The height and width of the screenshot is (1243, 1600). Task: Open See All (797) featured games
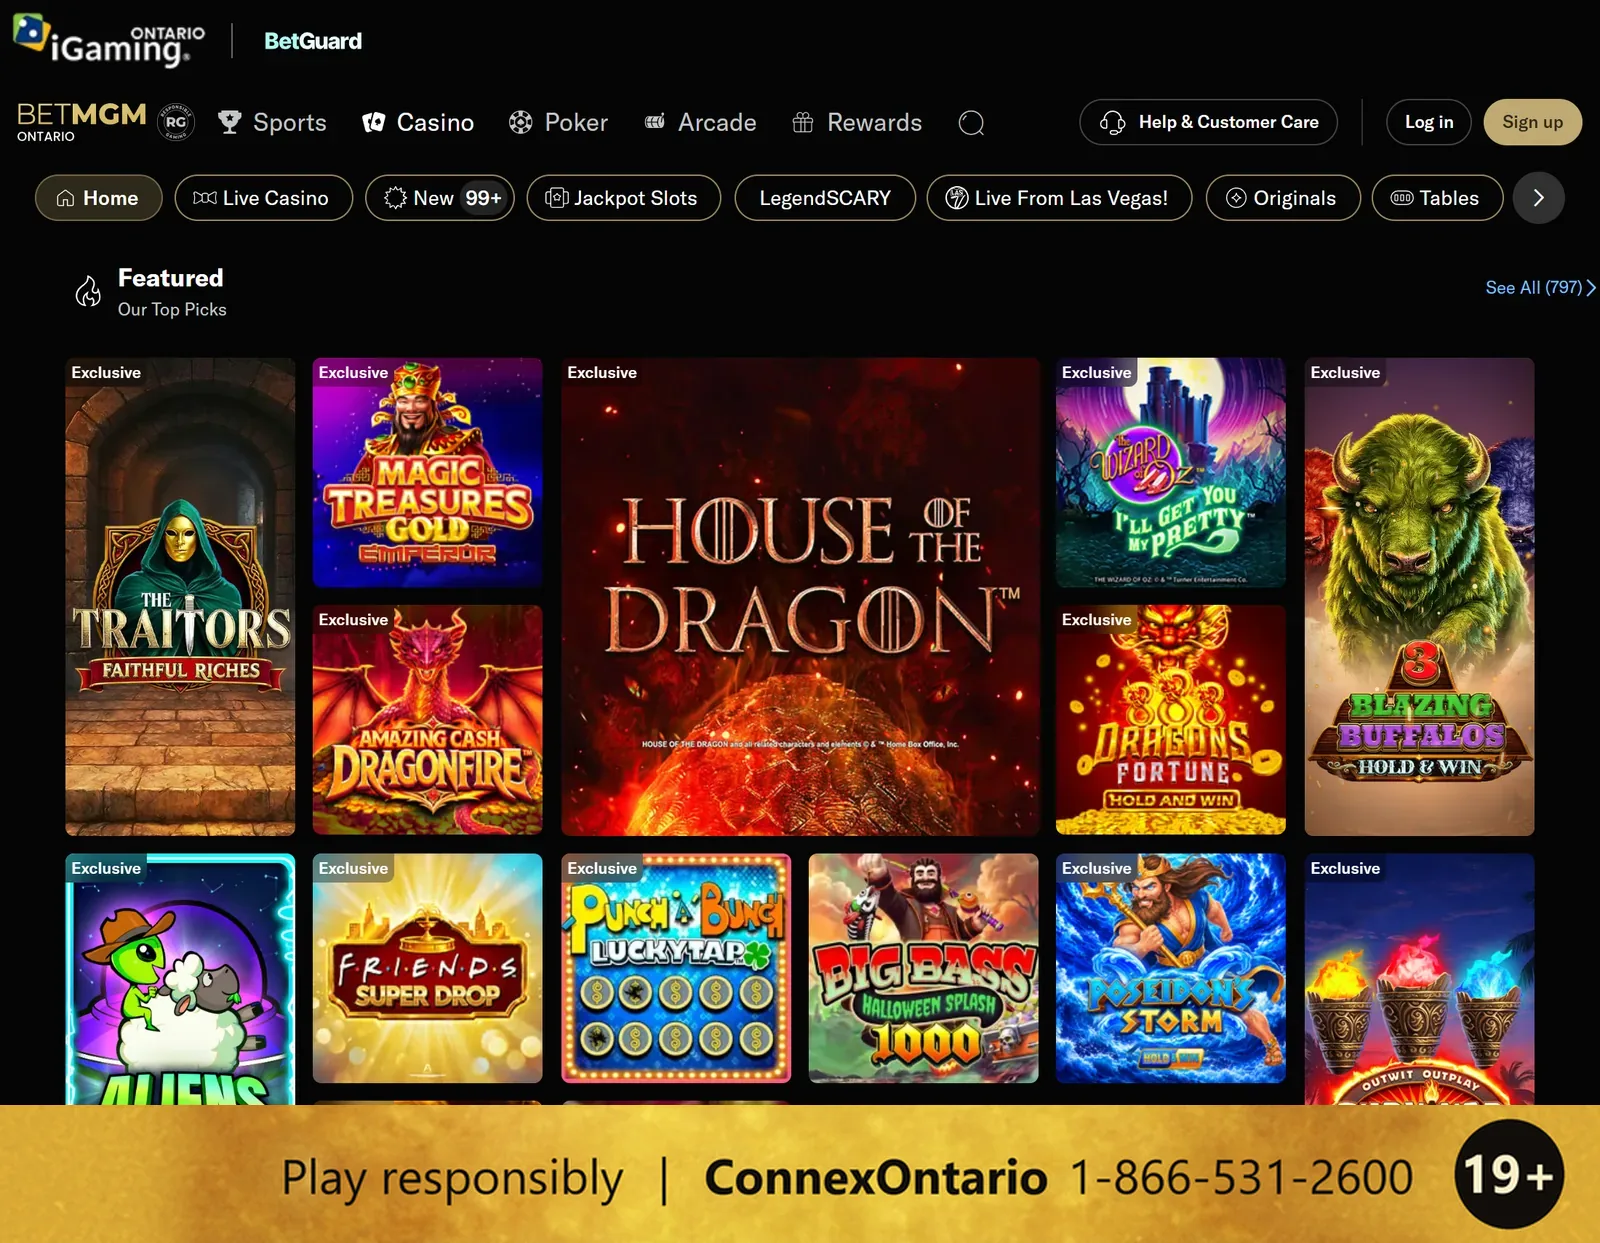(x=1540, y=288)
